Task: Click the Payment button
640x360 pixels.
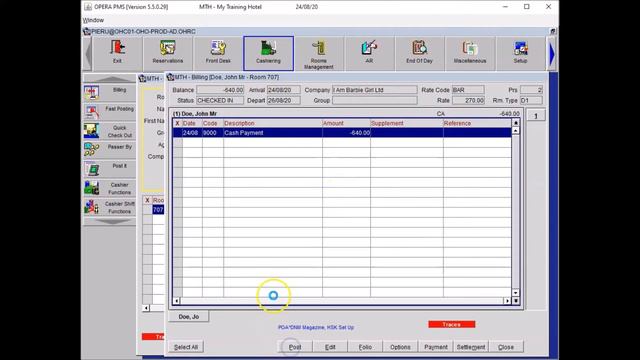Action: [436, 347]
